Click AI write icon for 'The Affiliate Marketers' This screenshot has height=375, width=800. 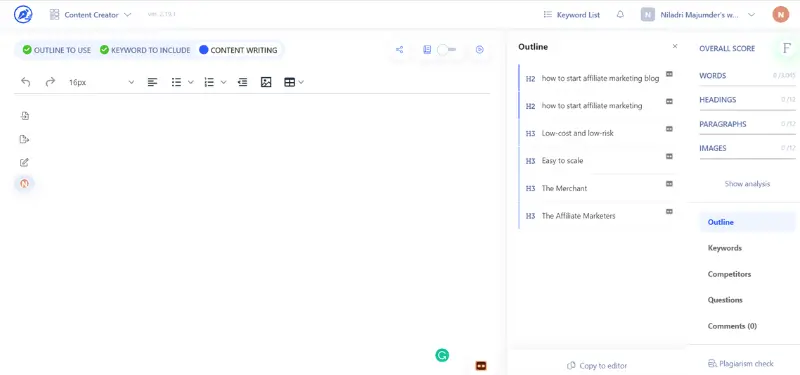(x=669, y=211)
